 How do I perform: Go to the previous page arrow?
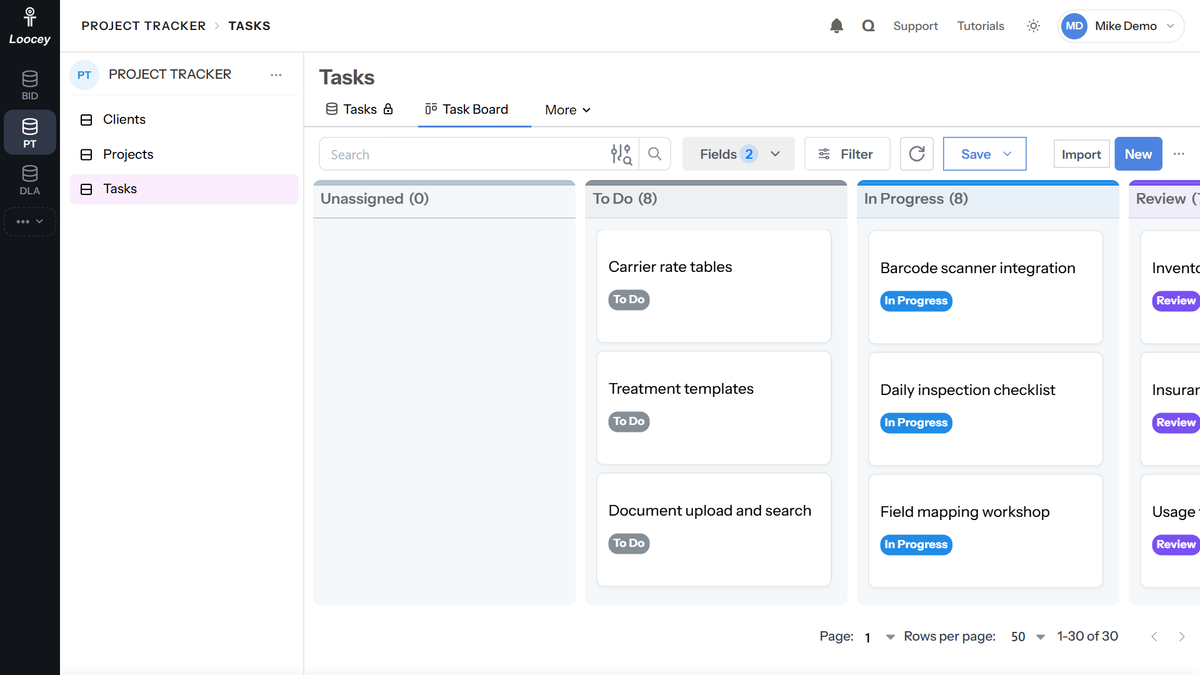click(x=1154, y=637)
